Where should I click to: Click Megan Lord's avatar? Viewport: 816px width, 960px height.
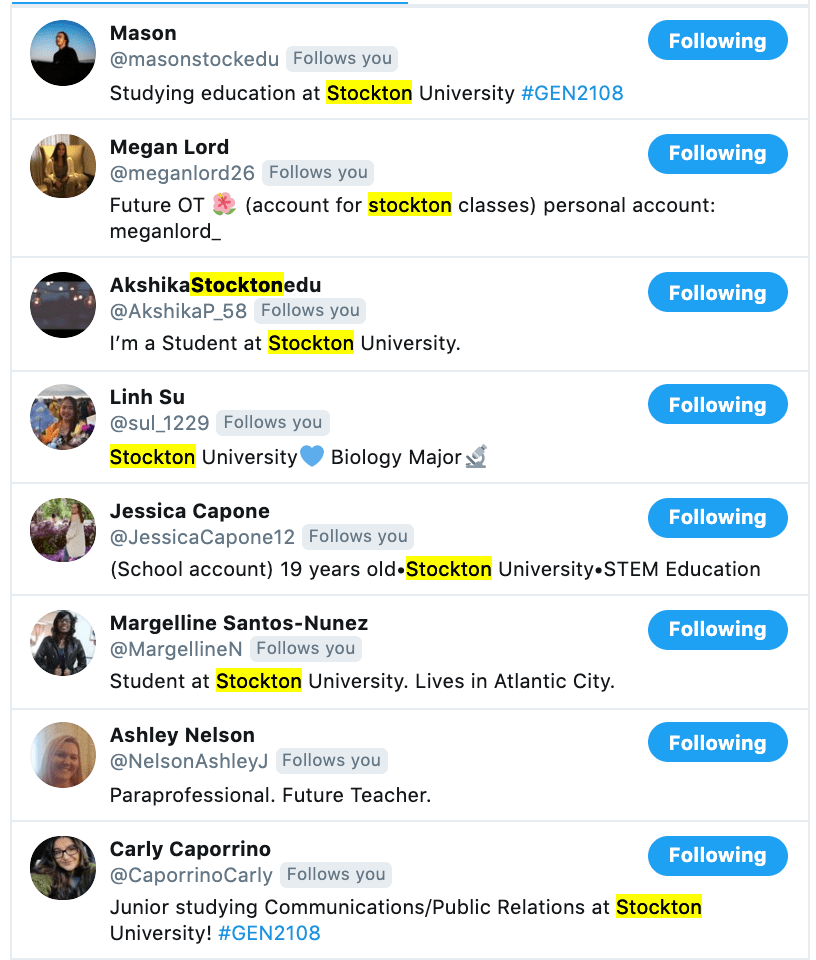click(62, 166)
